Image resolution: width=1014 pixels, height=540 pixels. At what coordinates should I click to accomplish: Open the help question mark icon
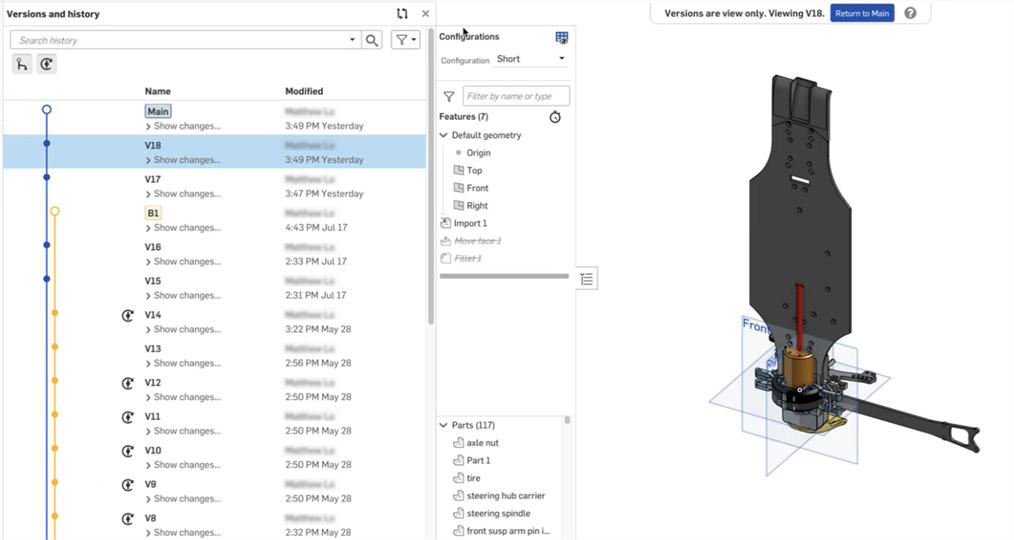(910, 13)
